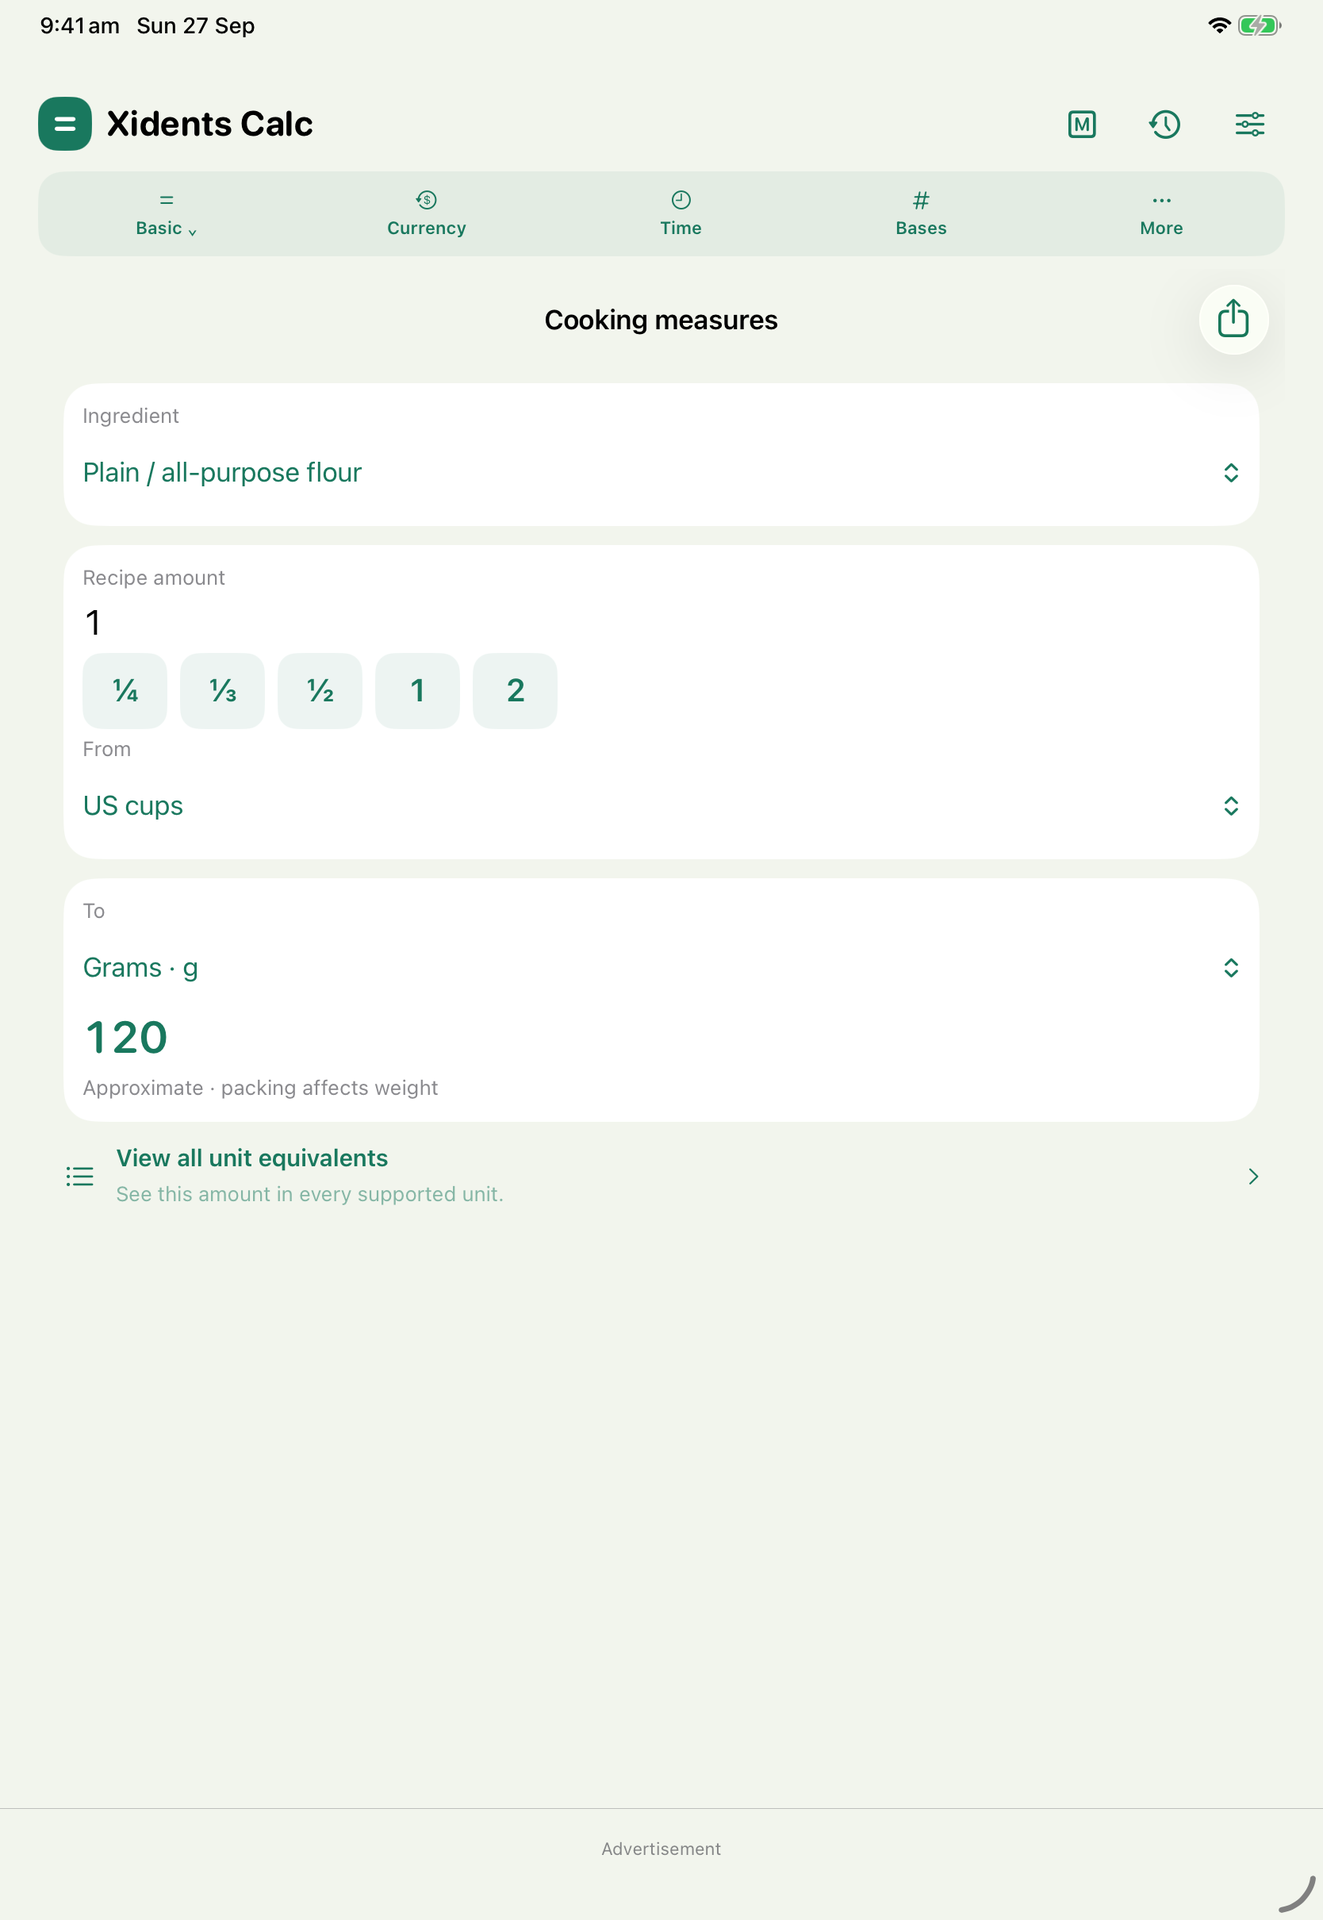The height and width of the screenshot is (1920, 1323).
Task: Tap the list icon beside unit equivalents
Action: coord(80,1176)
